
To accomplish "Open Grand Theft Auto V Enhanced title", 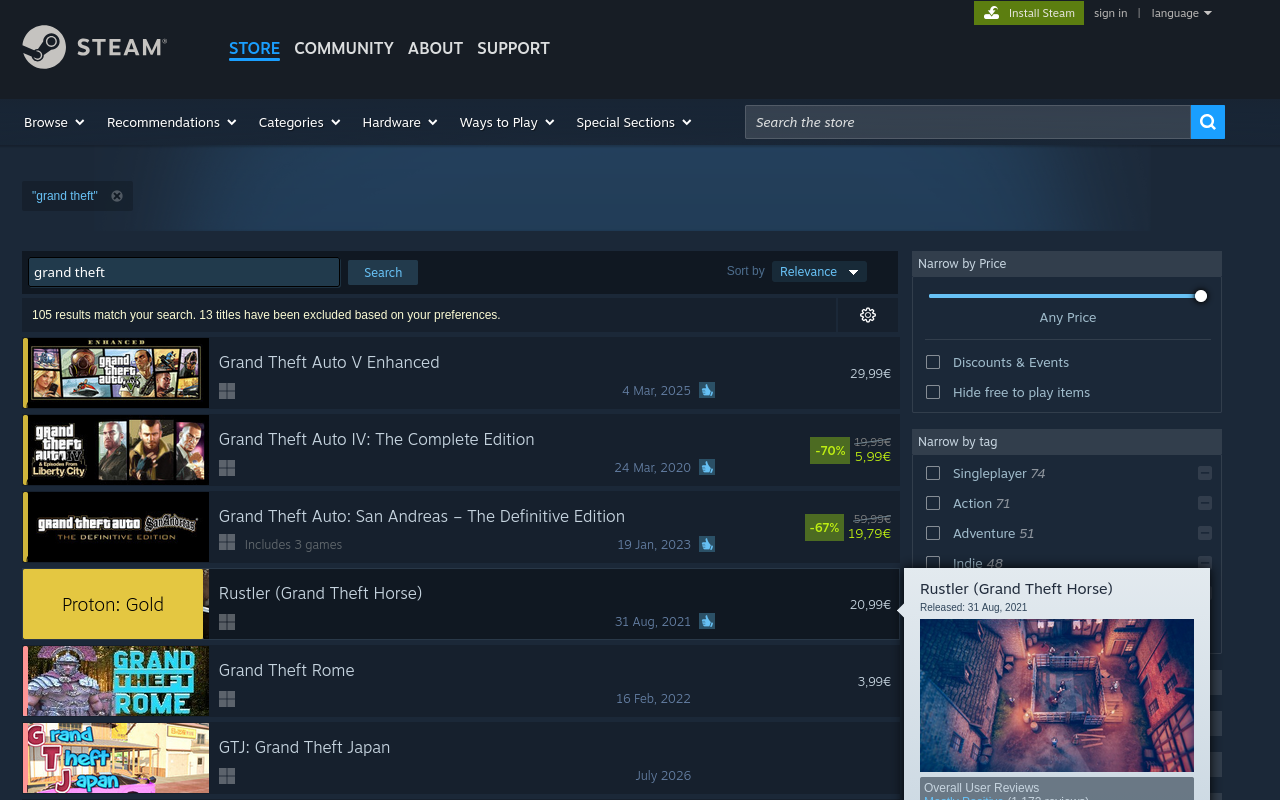I will pyautogui.click(x=329, y=362).
